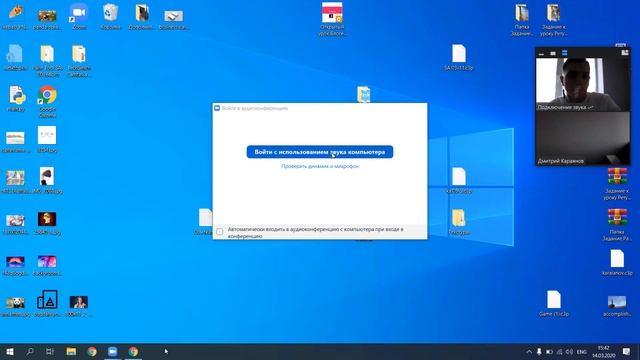Open Windows taskbar search
Viewport: 640px width, 360px height.
tap(30, 351)
